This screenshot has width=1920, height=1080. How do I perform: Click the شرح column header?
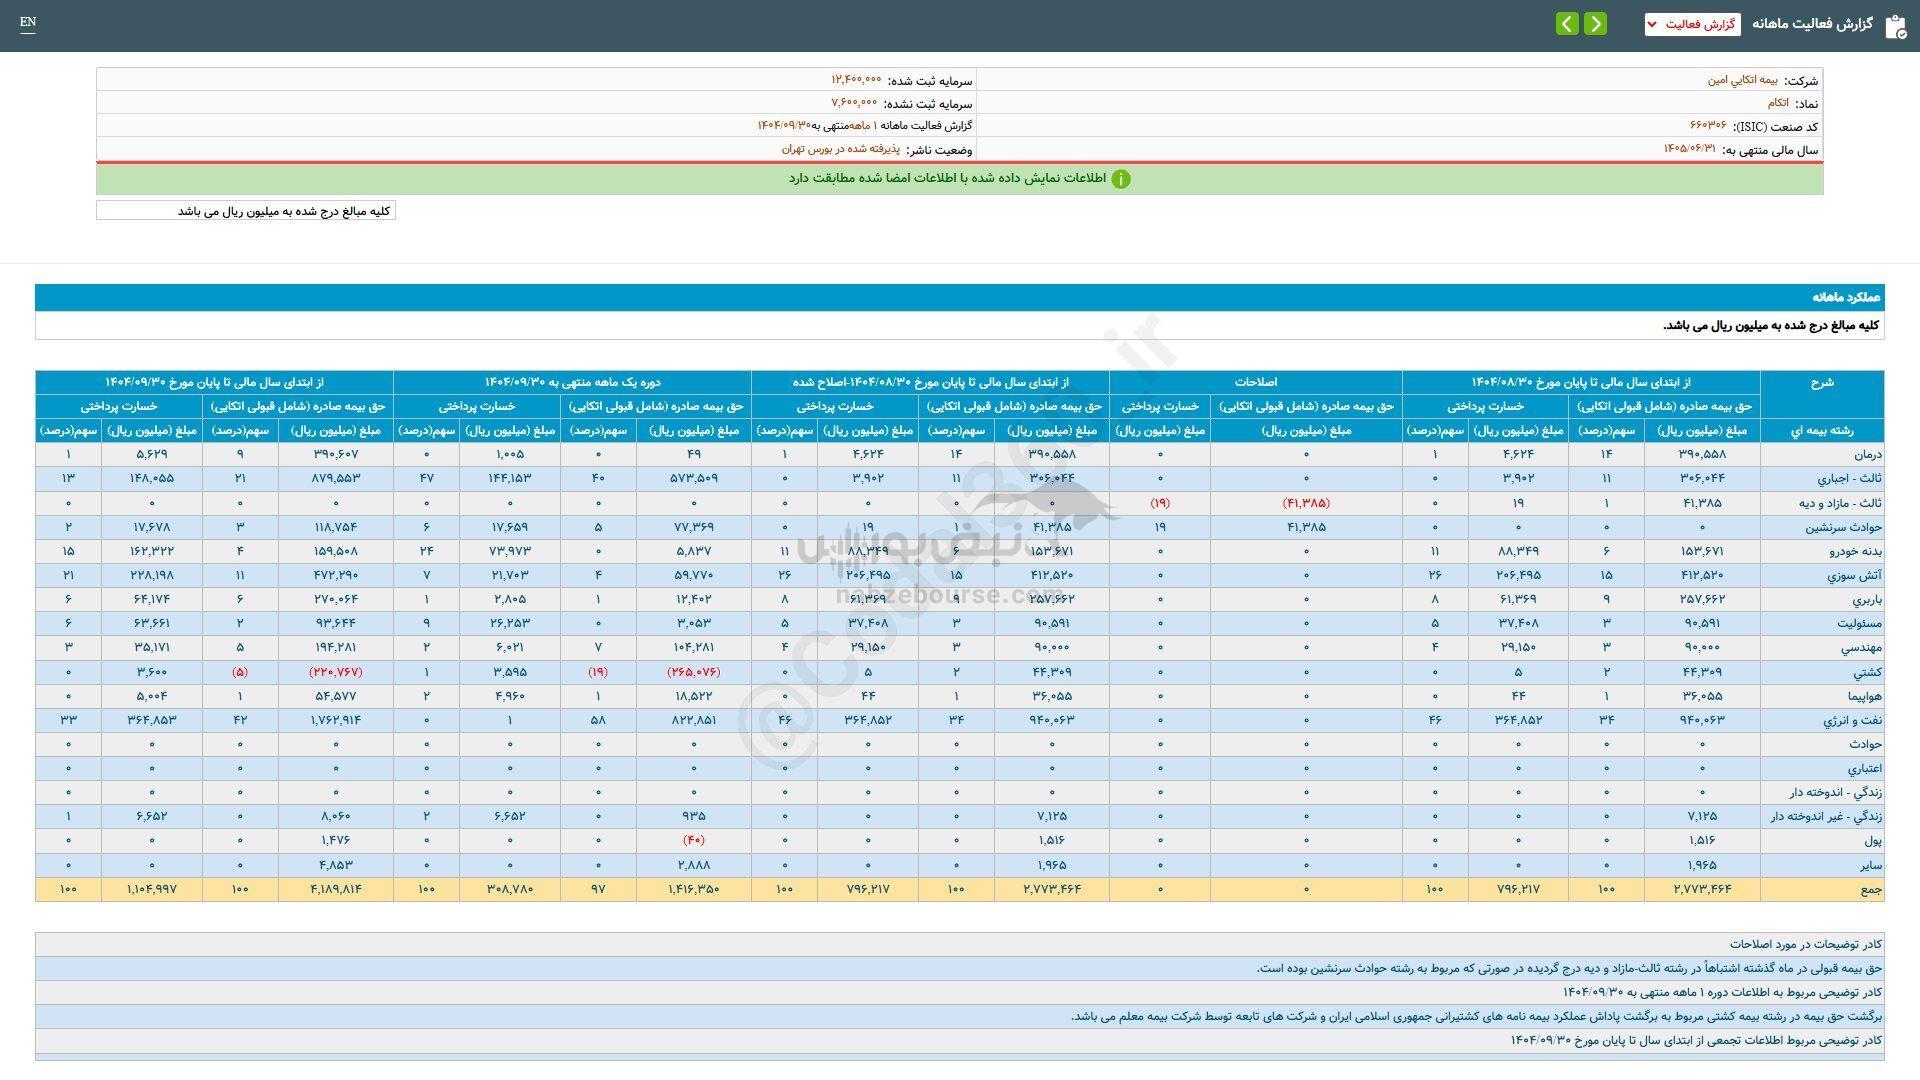pos(1821,382)
